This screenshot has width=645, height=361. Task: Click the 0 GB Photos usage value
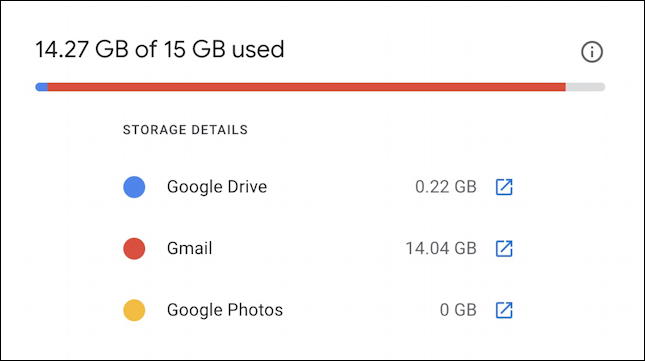point(458,310)
